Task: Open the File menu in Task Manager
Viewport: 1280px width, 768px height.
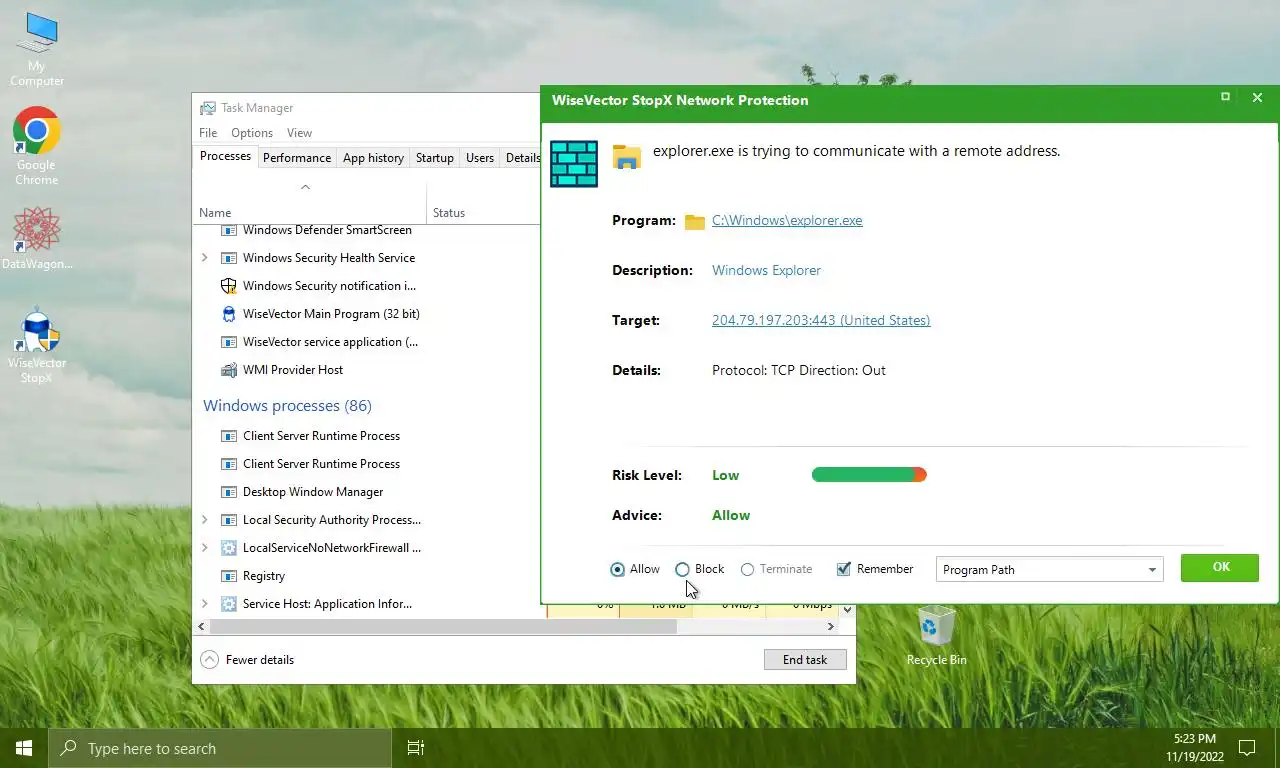Action: click(x=208, y=133)
